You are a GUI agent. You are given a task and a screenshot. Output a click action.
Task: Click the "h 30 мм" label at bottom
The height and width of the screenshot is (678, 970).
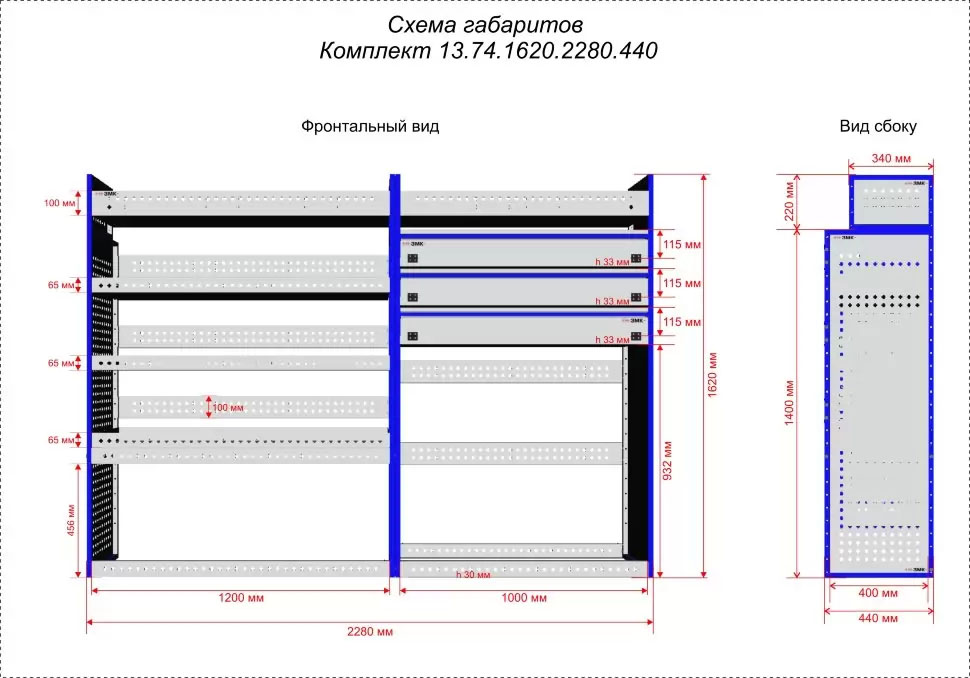[473, 575]
